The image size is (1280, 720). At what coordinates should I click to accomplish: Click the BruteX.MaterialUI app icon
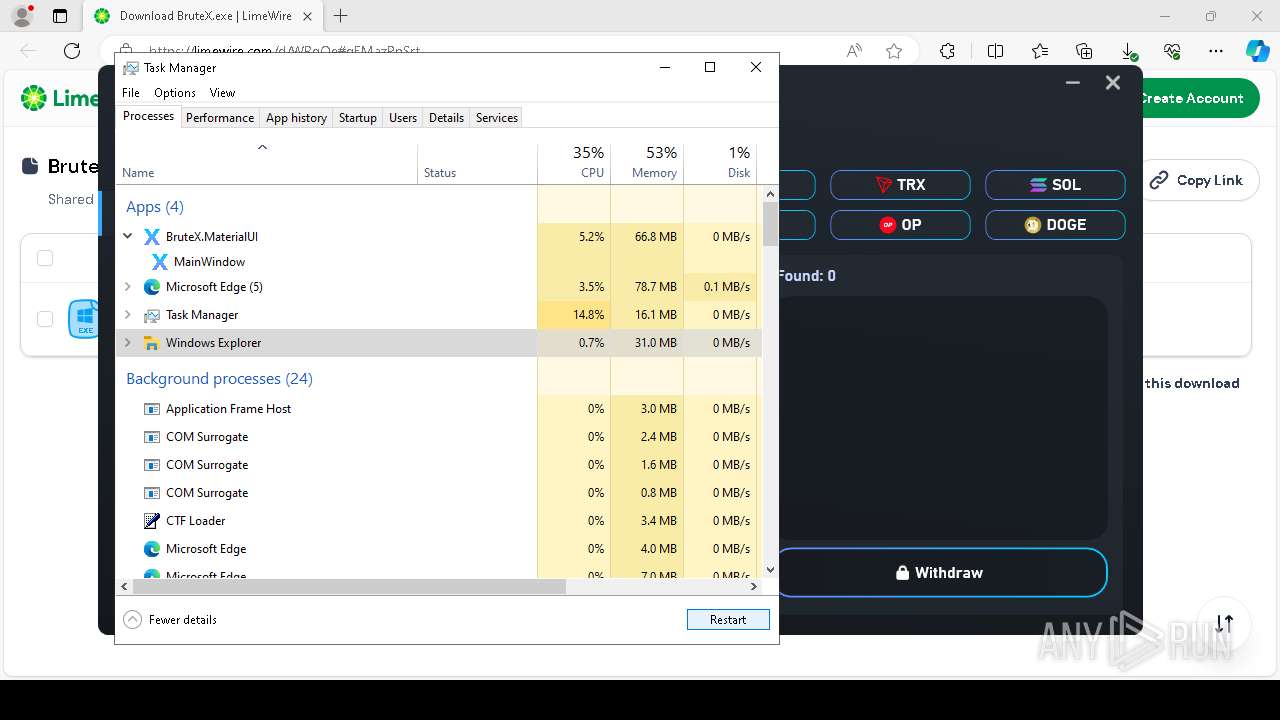point(152,237)
